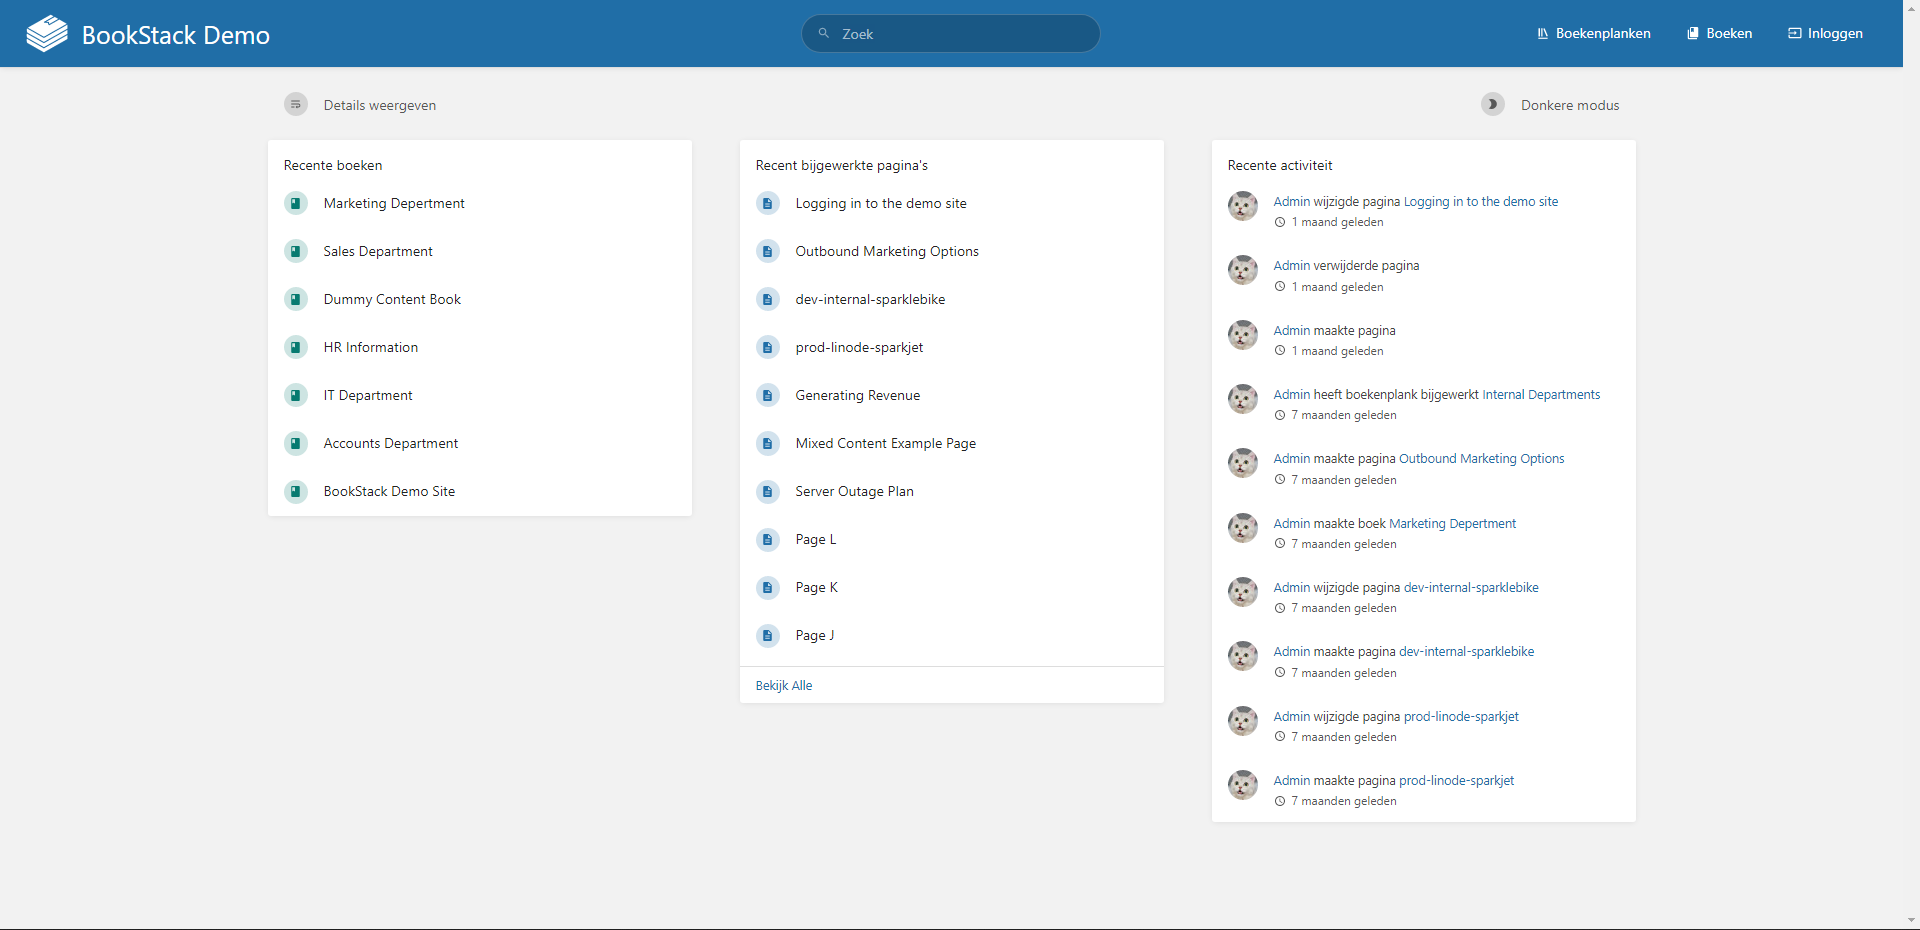This screenshot has height=930, width=1920.
Task: Click the page icon next to Generating Revenue
Action: click(x=768, y=396)
